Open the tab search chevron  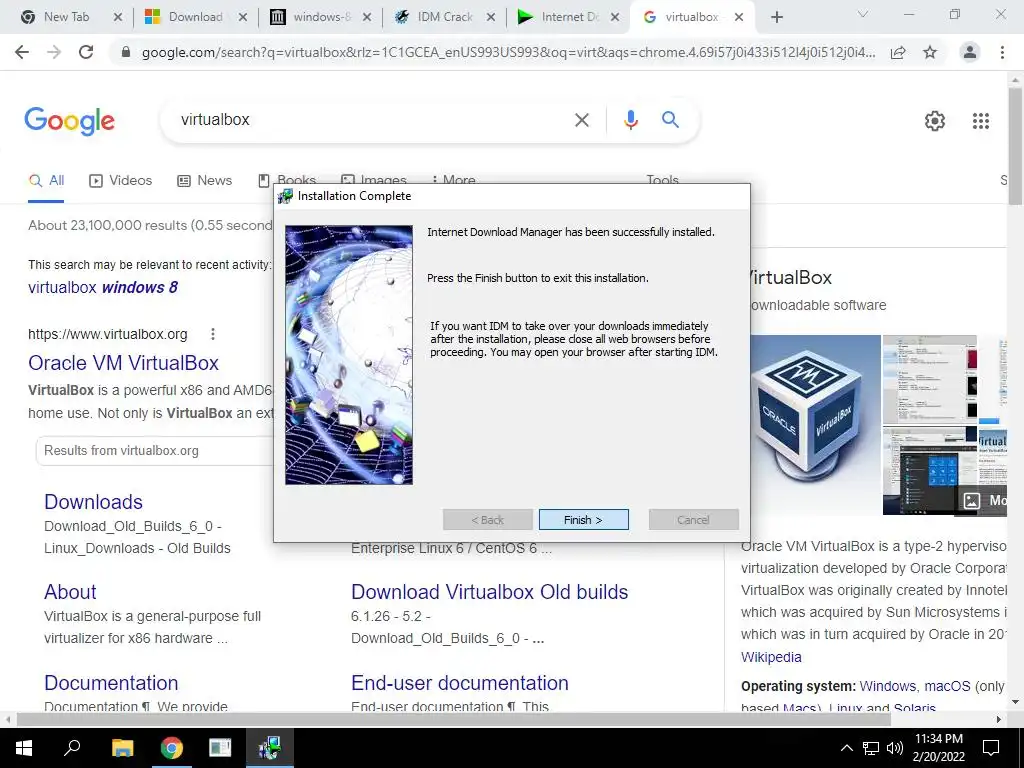point(863,14)
